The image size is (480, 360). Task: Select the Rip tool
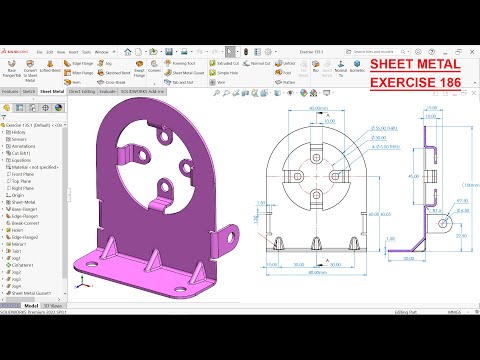coord(315,66)
